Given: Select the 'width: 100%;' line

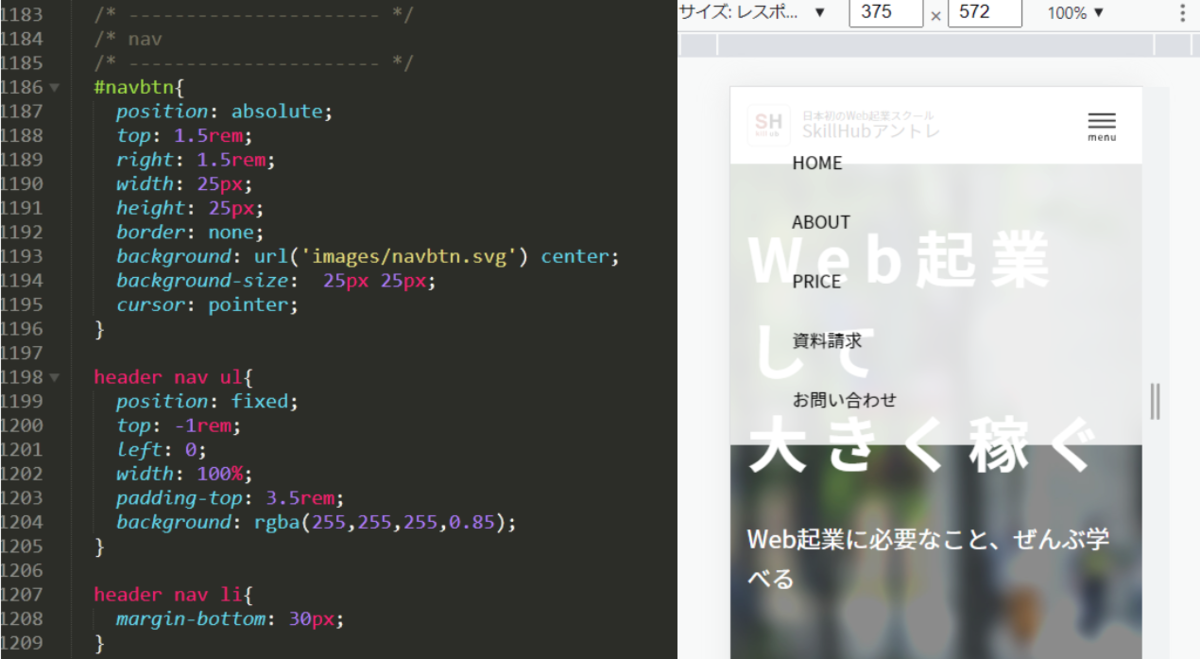Looking at the screenshot, I should [184, 474].
